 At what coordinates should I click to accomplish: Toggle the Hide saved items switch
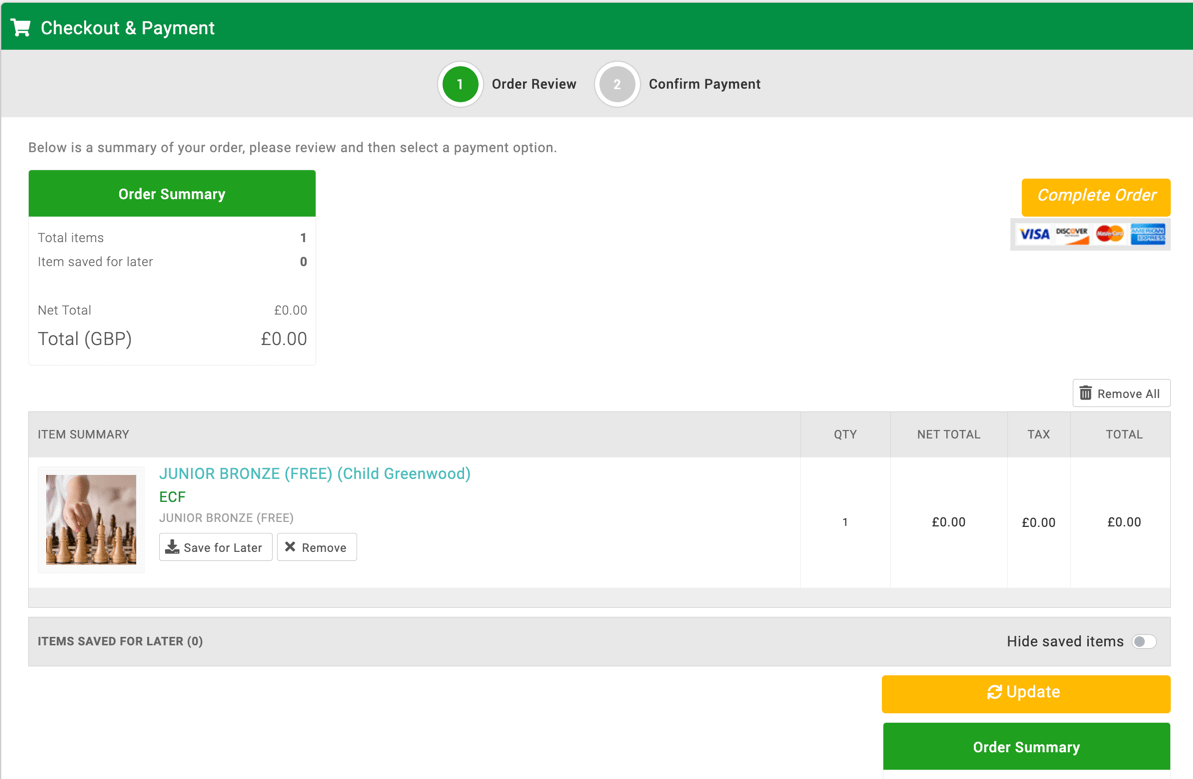tap(1144, 641)
